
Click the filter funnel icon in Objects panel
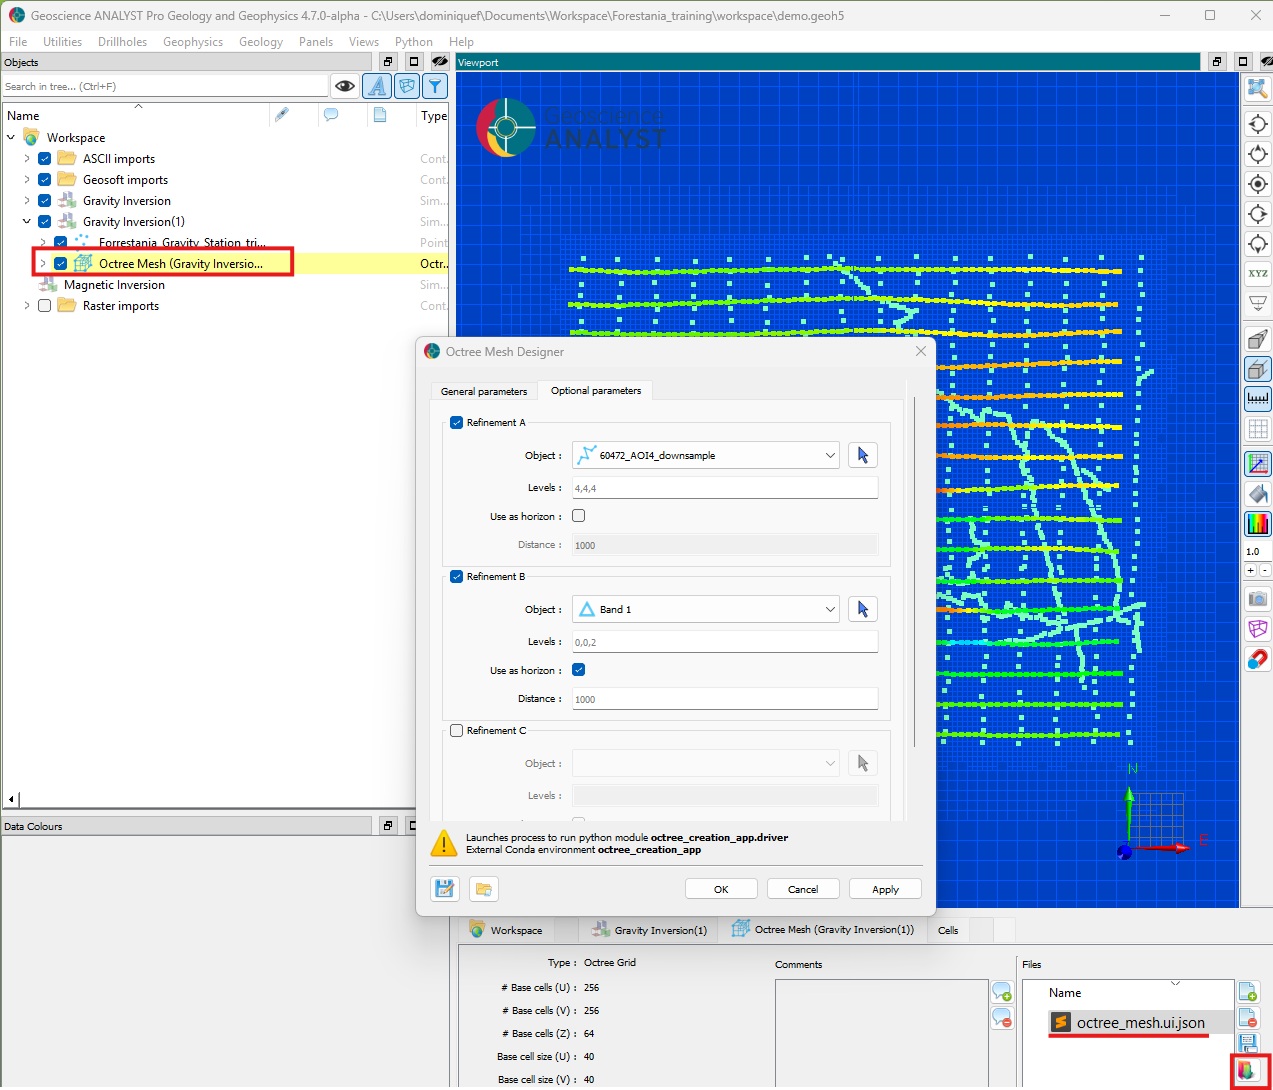click(435, 87)
